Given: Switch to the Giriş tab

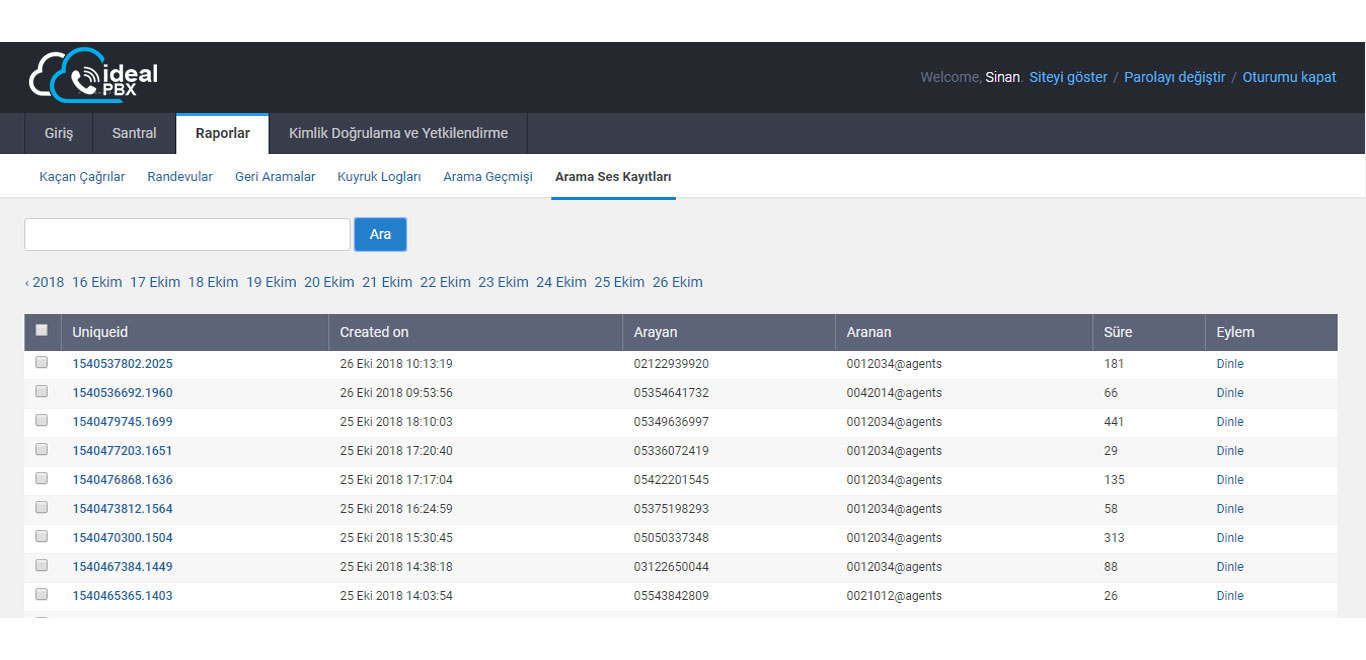Looking at the screenshot, I should (59, 133).
